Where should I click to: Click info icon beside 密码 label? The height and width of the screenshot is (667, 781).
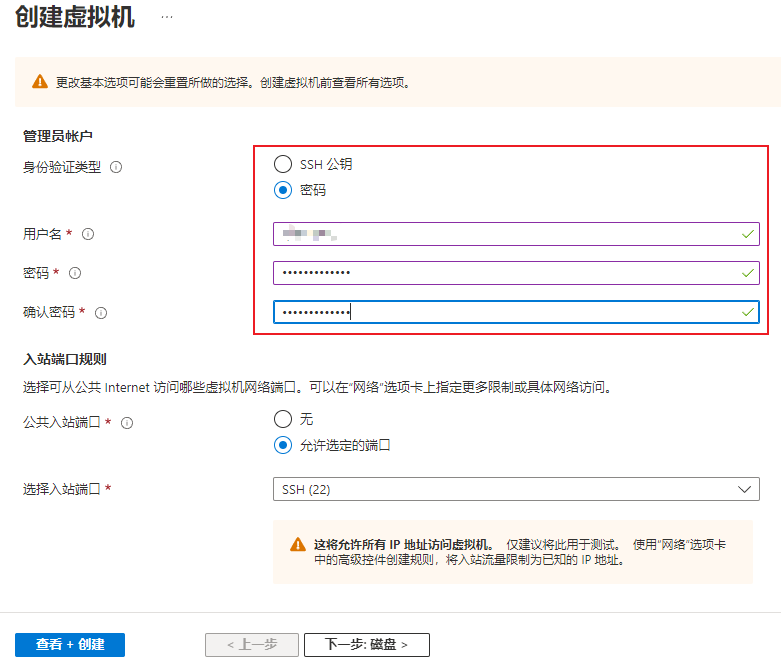coord(75,273)
